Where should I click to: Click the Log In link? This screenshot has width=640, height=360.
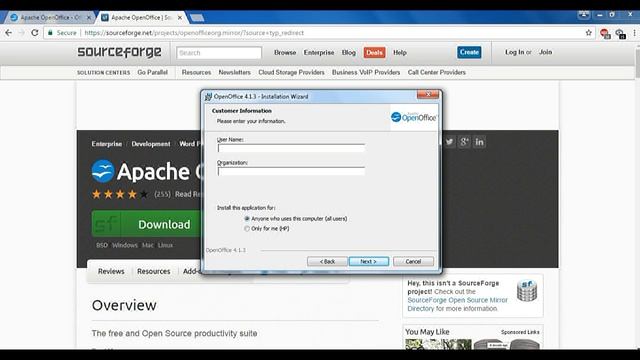(514, 52)
